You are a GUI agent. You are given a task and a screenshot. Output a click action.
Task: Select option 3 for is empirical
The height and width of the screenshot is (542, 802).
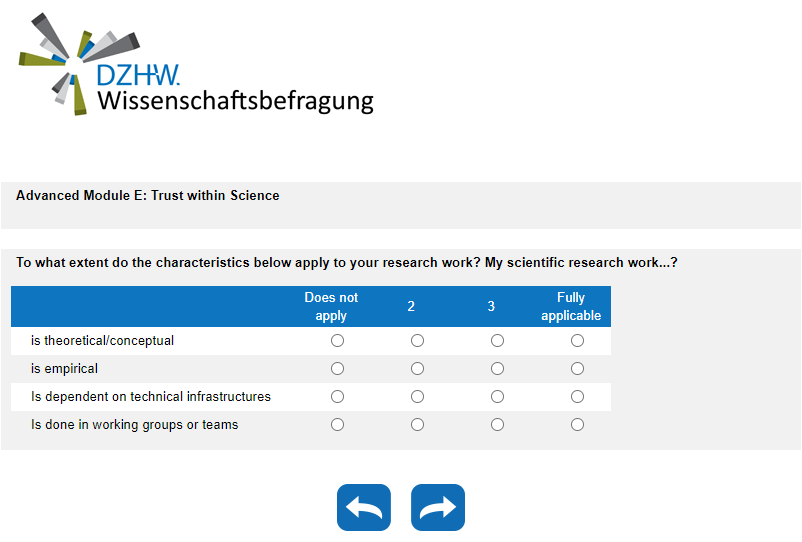[x=497, y=369]
